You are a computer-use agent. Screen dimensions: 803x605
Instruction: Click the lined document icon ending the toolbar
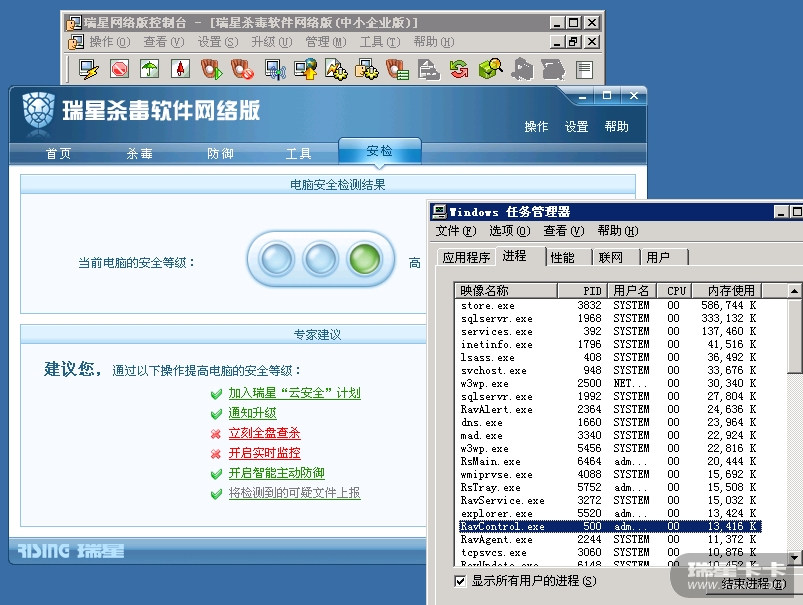pos(584,70)
